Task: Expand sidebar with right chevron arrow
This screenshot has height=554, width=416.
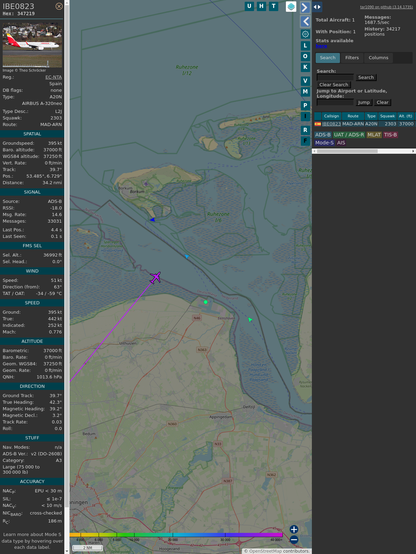Action: 305,7
